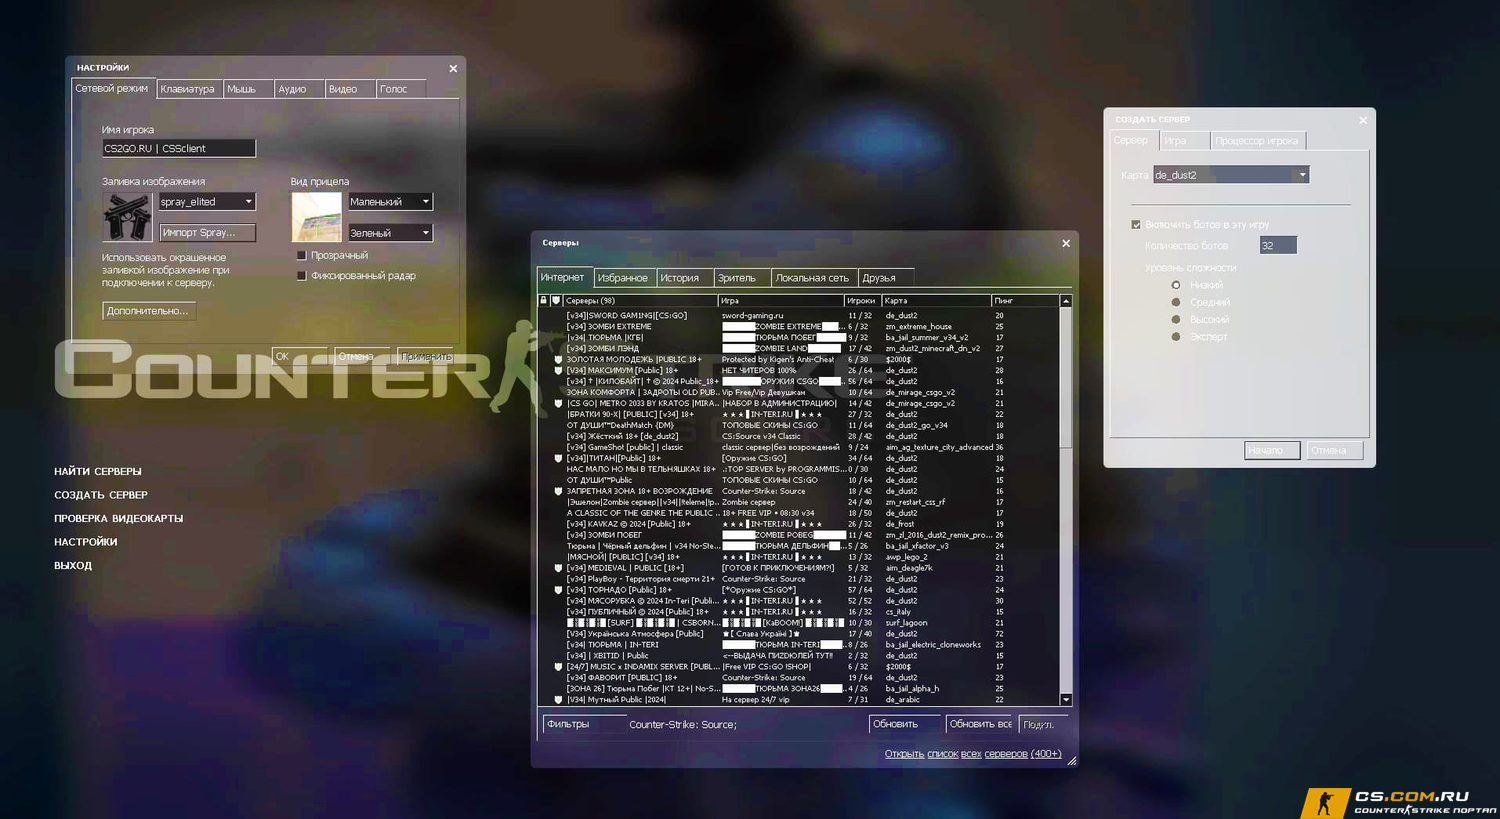
Task: Sort servers by the anti-cheat shield column icon
Action: coord(556,300)
